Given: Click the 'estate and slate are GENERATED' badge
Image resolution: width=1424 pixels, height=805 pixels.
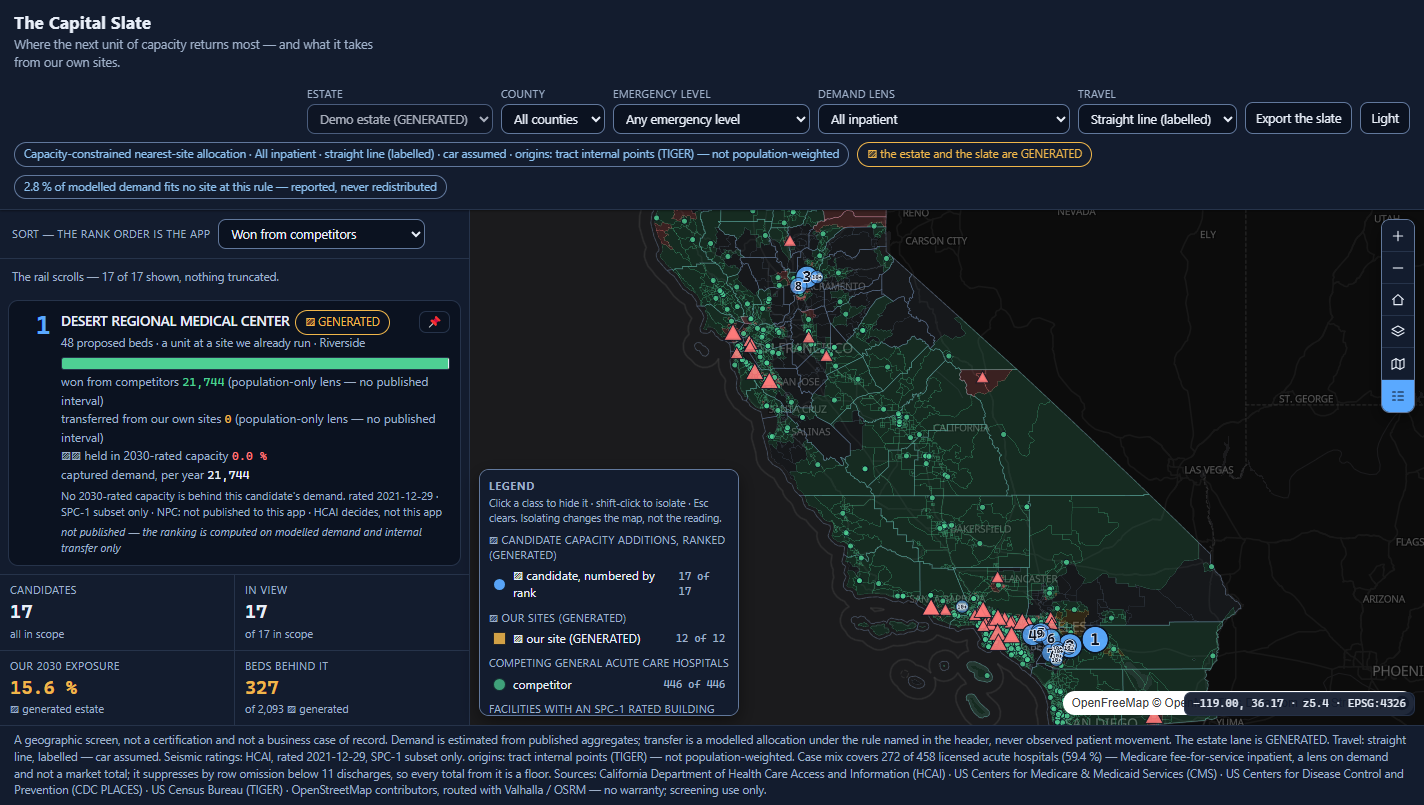Looking at the screenshot, I should (975, 154).
